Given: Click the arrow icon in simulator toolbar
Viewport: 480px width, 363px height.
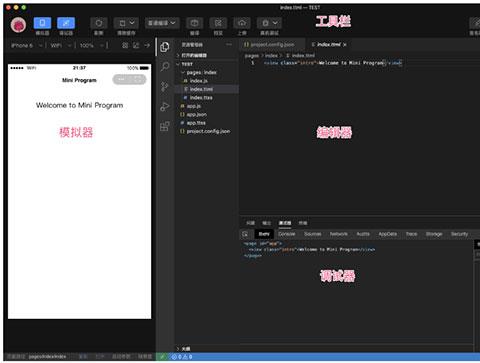Looking at the screenshot, I should tap(147, 45).
